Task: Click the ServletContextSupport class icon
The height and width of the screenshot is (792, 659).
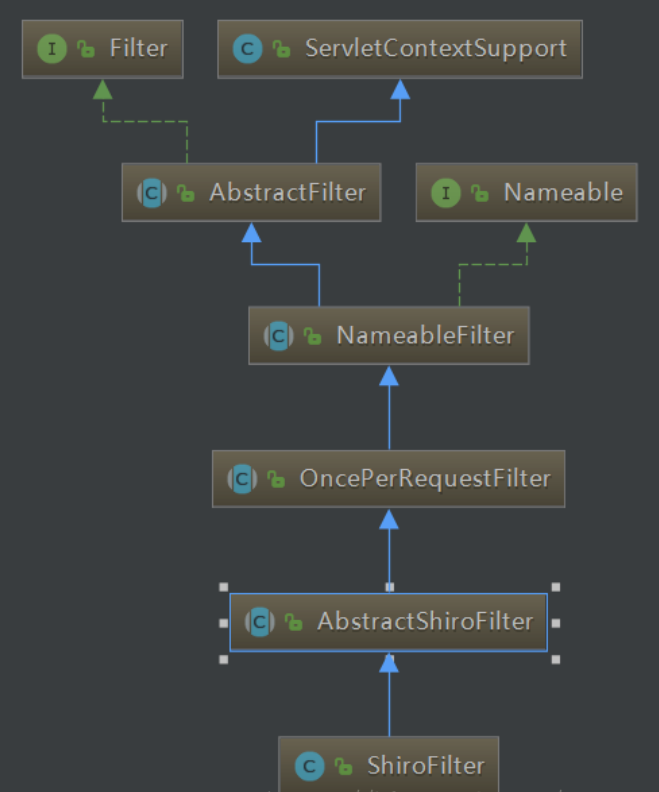Action: point(247,48)
